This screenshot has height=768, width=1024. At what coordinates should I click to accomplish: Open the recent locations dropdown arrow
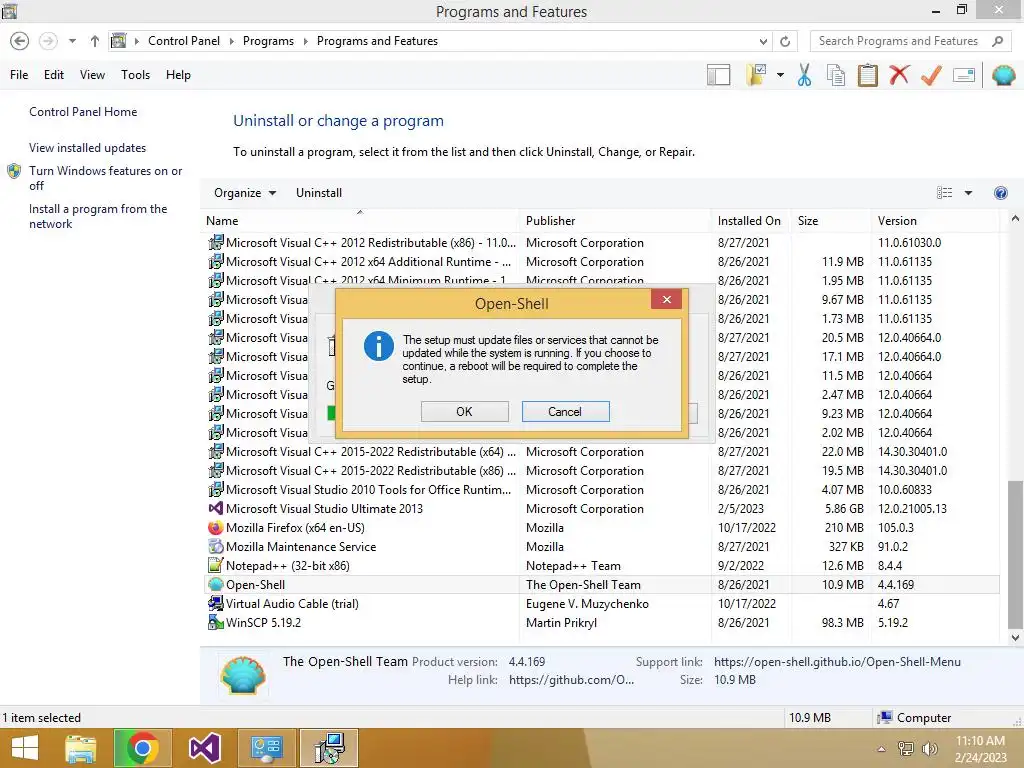point(72,41)
